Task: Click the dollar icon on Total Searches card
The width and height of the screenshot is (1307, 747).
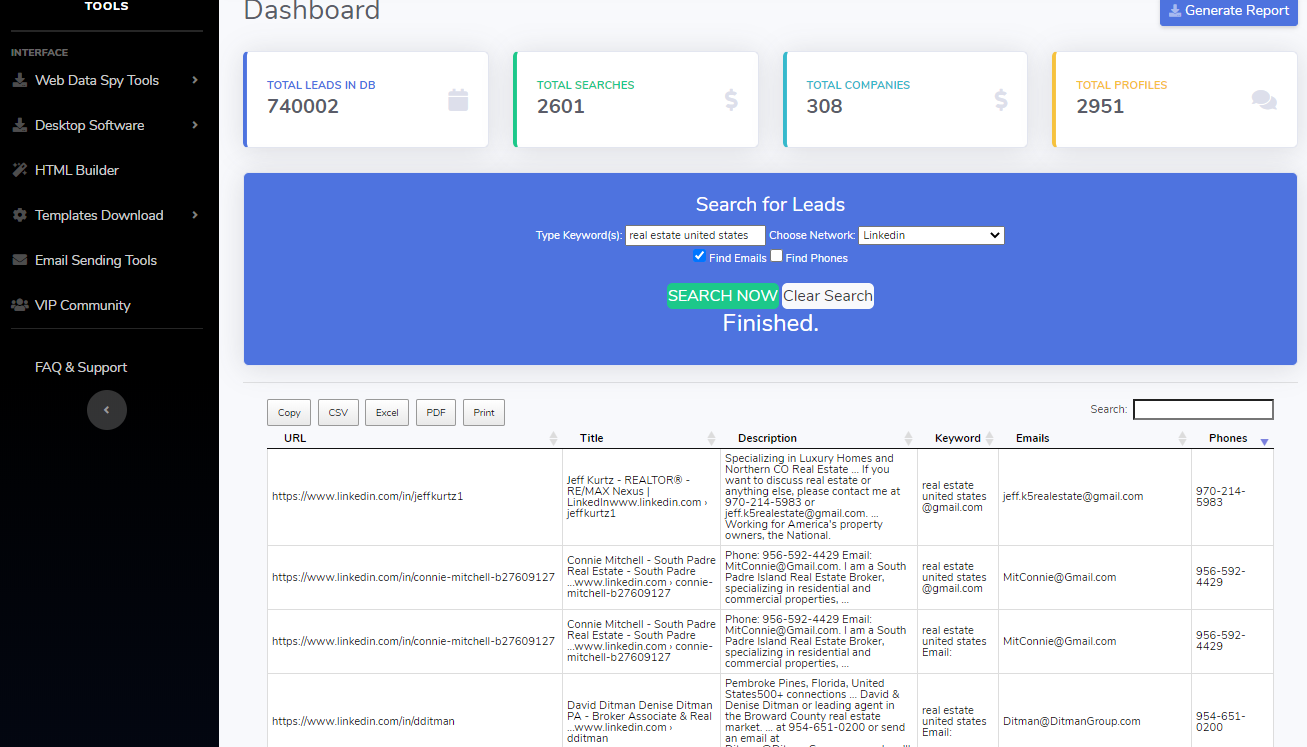Action: pyautogui.click(x=731, y=99)
